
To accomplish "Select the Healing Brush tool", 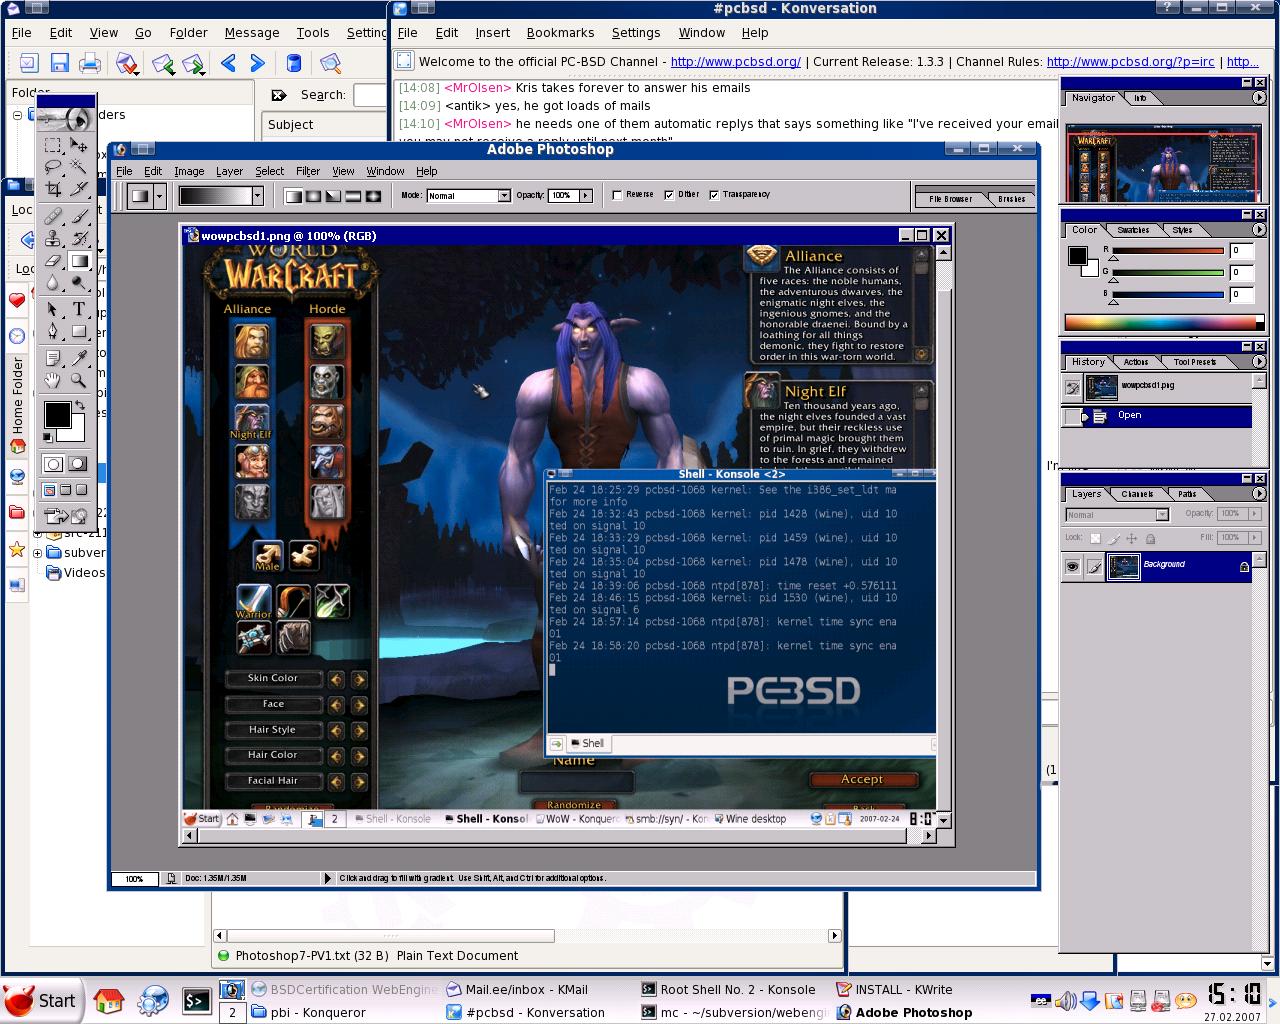I will point(53,215).
